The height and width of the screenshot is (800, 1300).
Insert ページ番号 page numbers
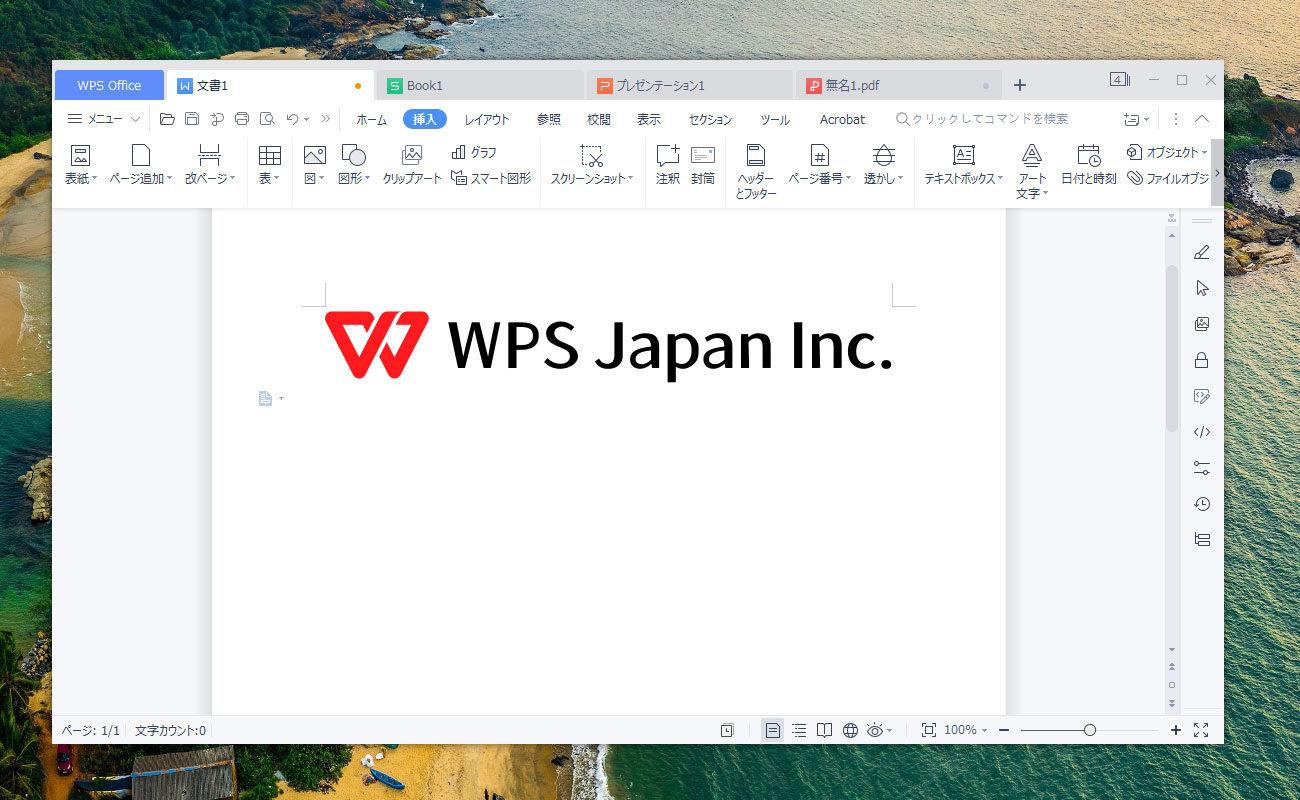tap(820, 165)
